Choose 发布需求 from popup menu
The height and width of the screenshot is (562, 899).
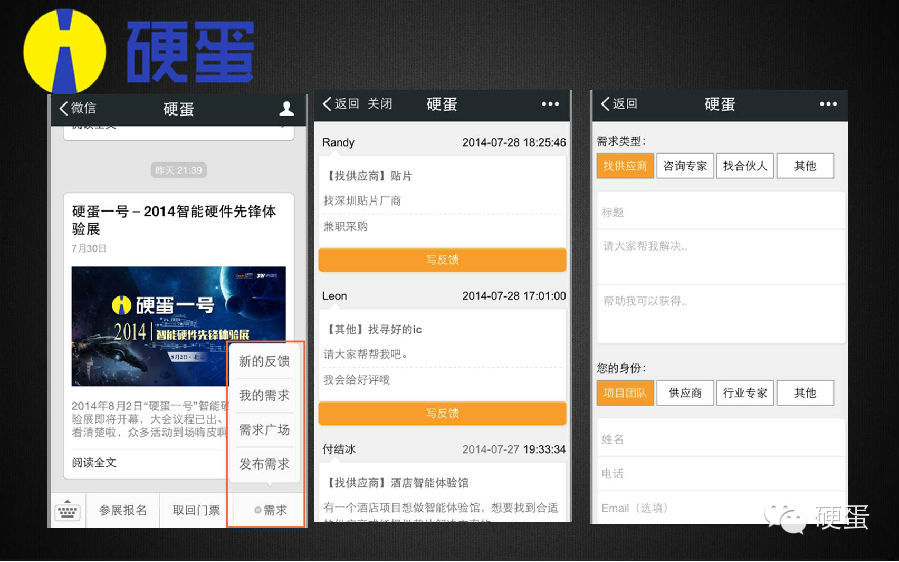tap(264, 464)
